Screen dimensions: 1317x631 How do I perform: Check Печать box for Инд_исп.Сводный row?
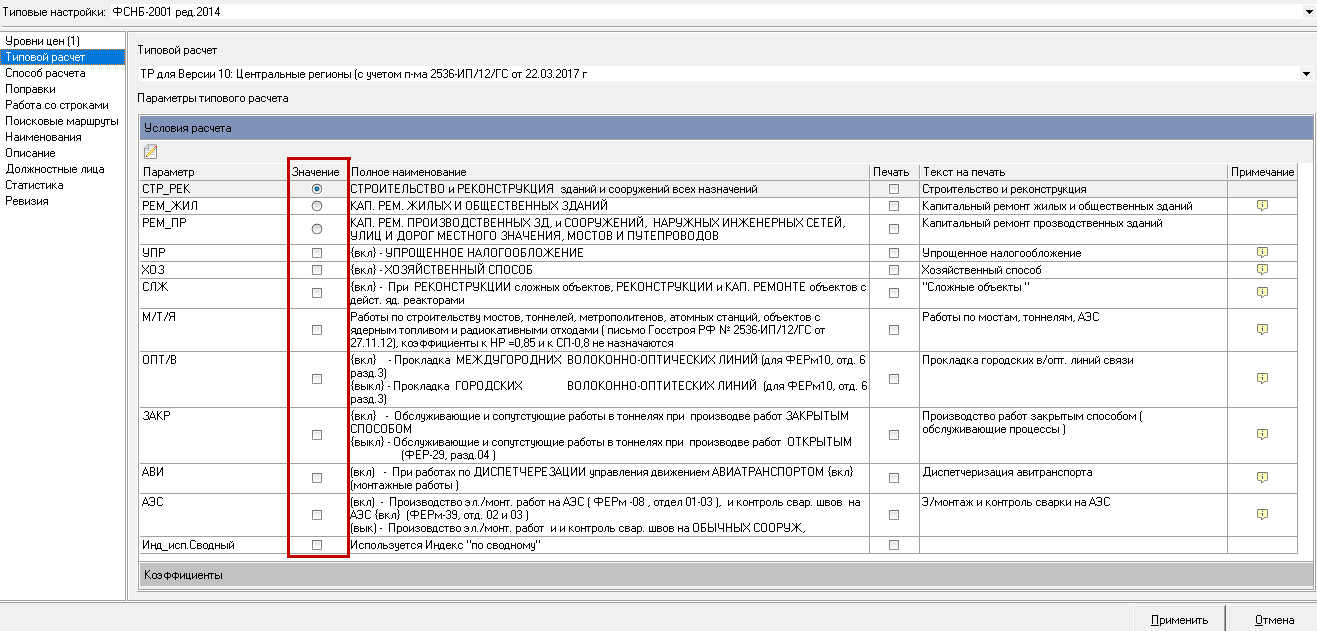(x=894, y=545)
